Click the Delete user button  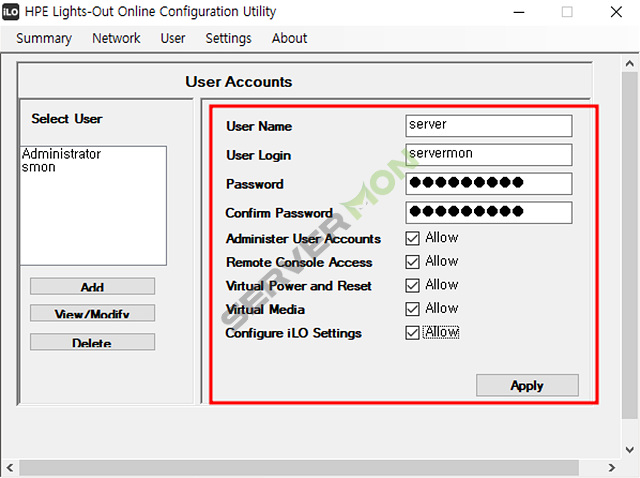92,342
